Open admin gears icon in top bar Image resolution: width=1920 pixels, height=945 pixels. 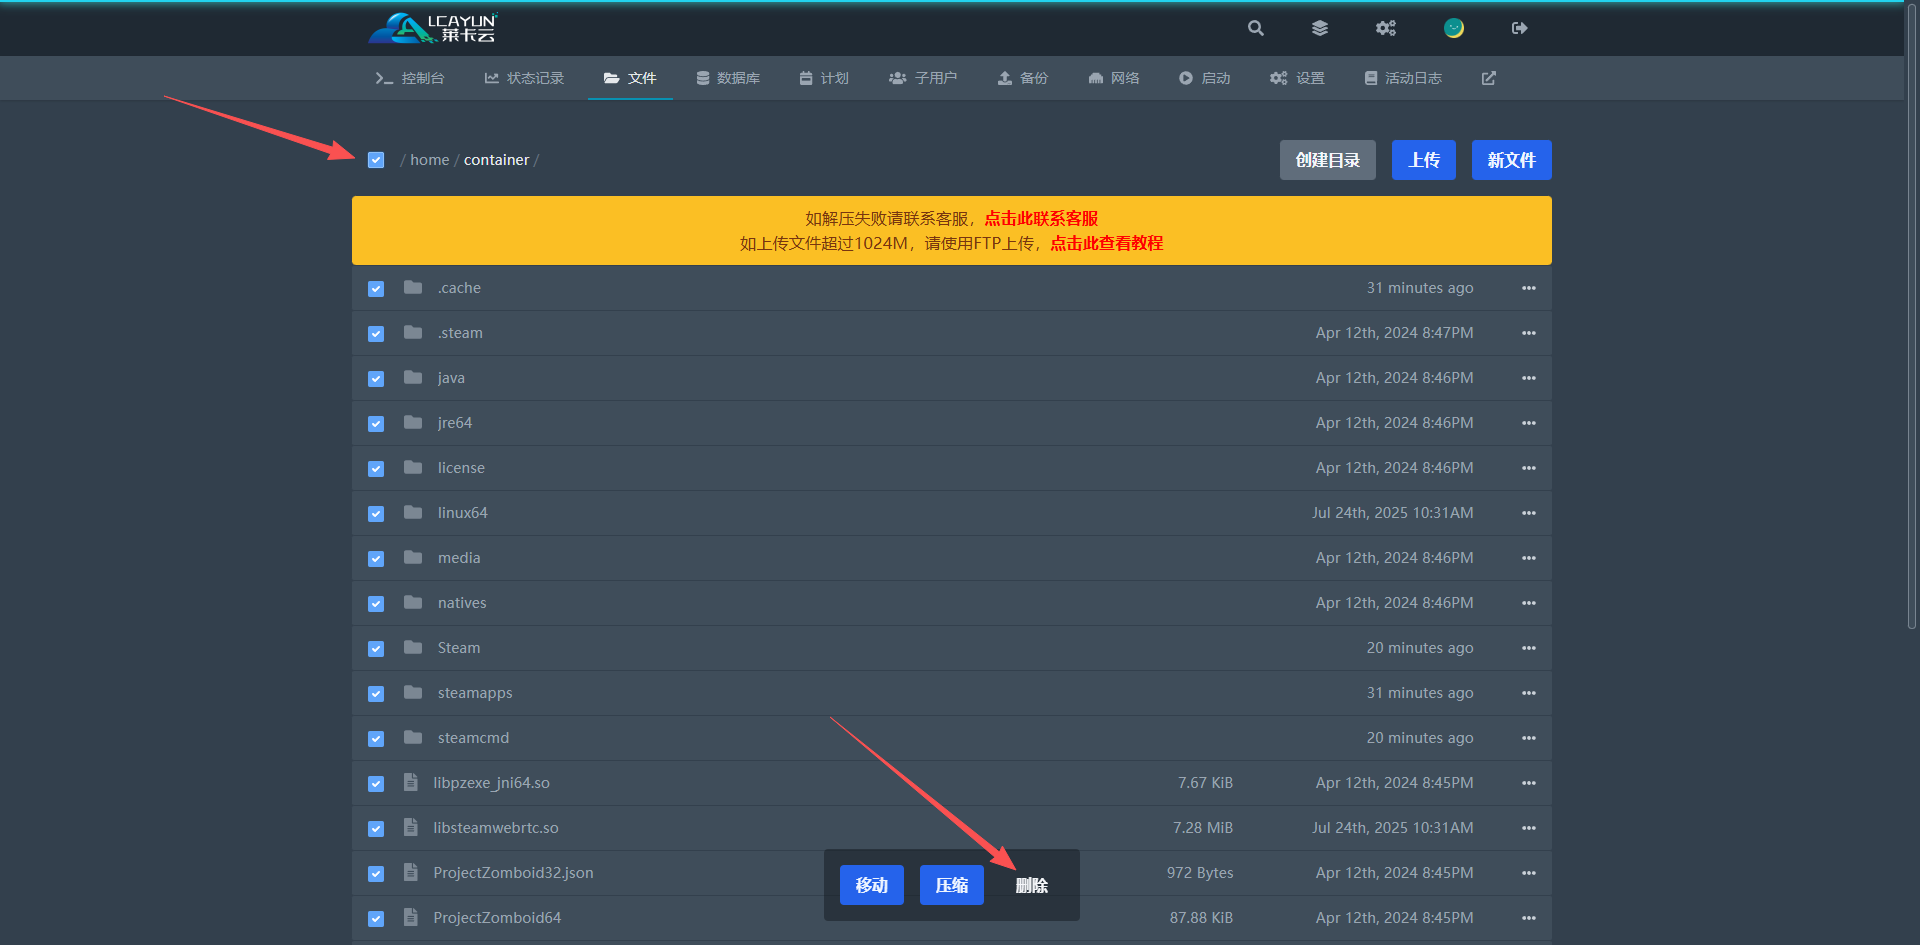[x=1385, y=28]
